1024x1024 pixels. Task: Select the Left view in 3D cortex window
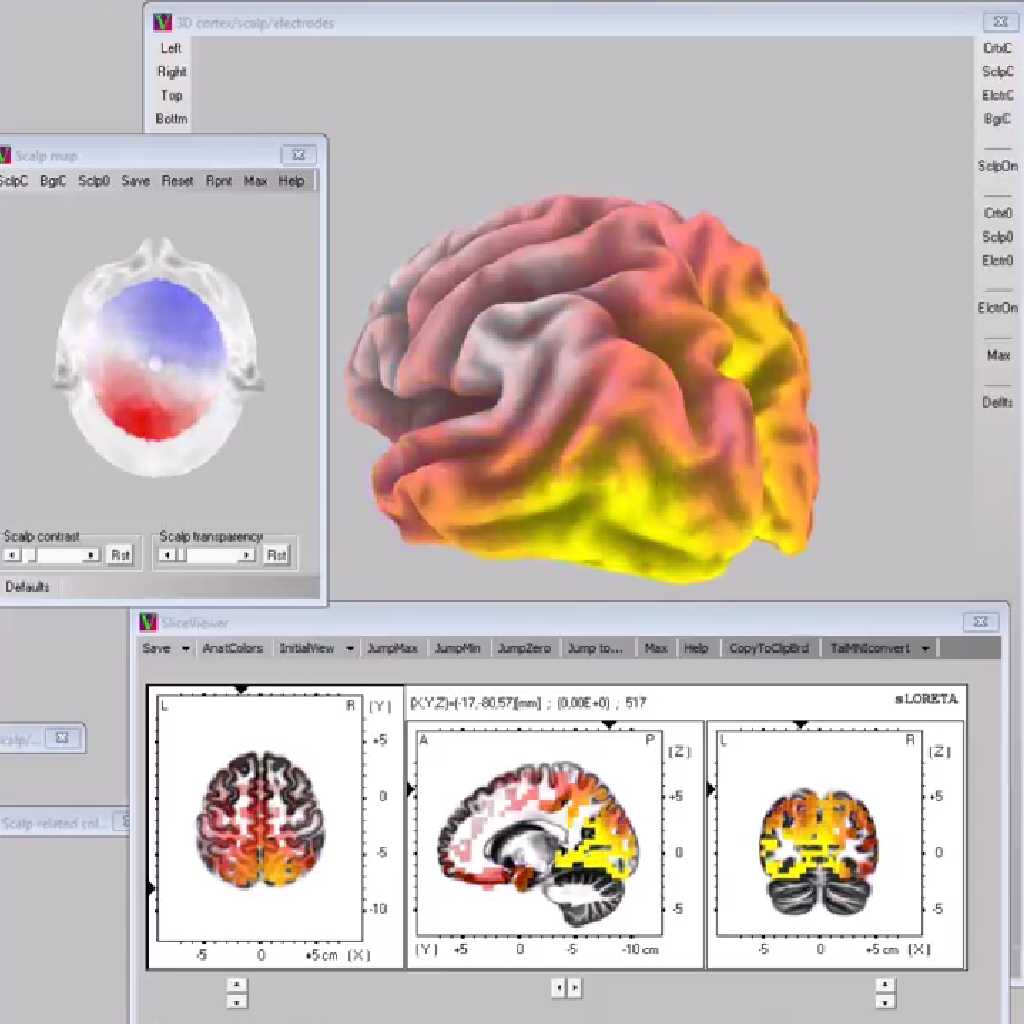click(171, 48)
